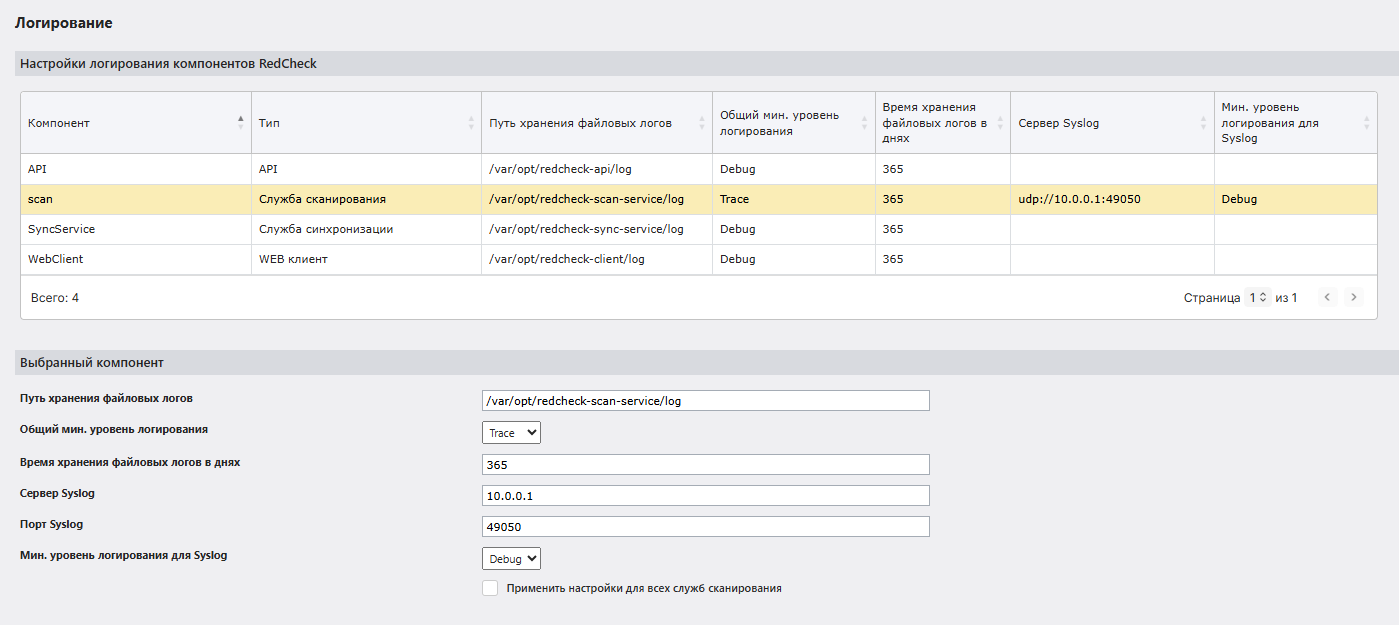Click the page number stepper

click(x=1258, y=297)
